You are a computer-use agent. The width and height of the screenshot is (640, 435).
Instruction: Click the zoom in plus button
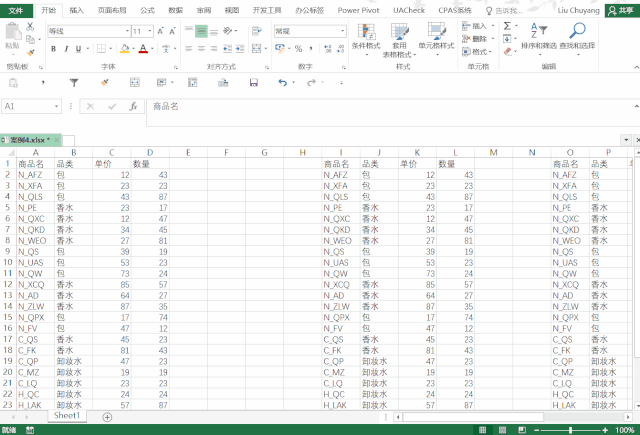tap(605, 430)
